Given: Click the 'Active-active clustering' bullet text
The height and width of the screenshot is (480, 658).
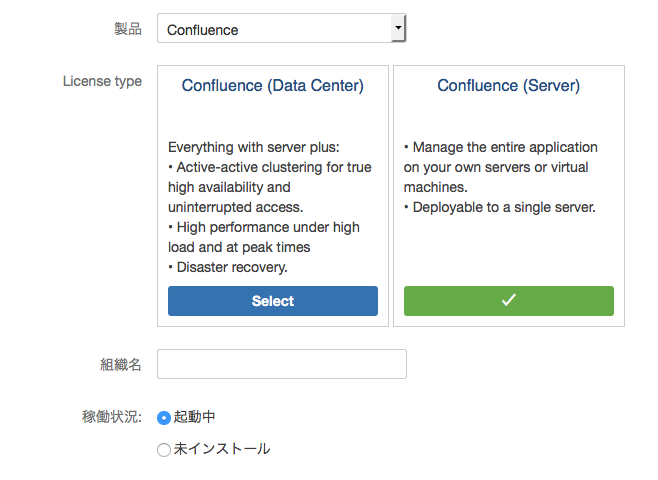Looking at the screenshot, I should [x=272, y=167].
